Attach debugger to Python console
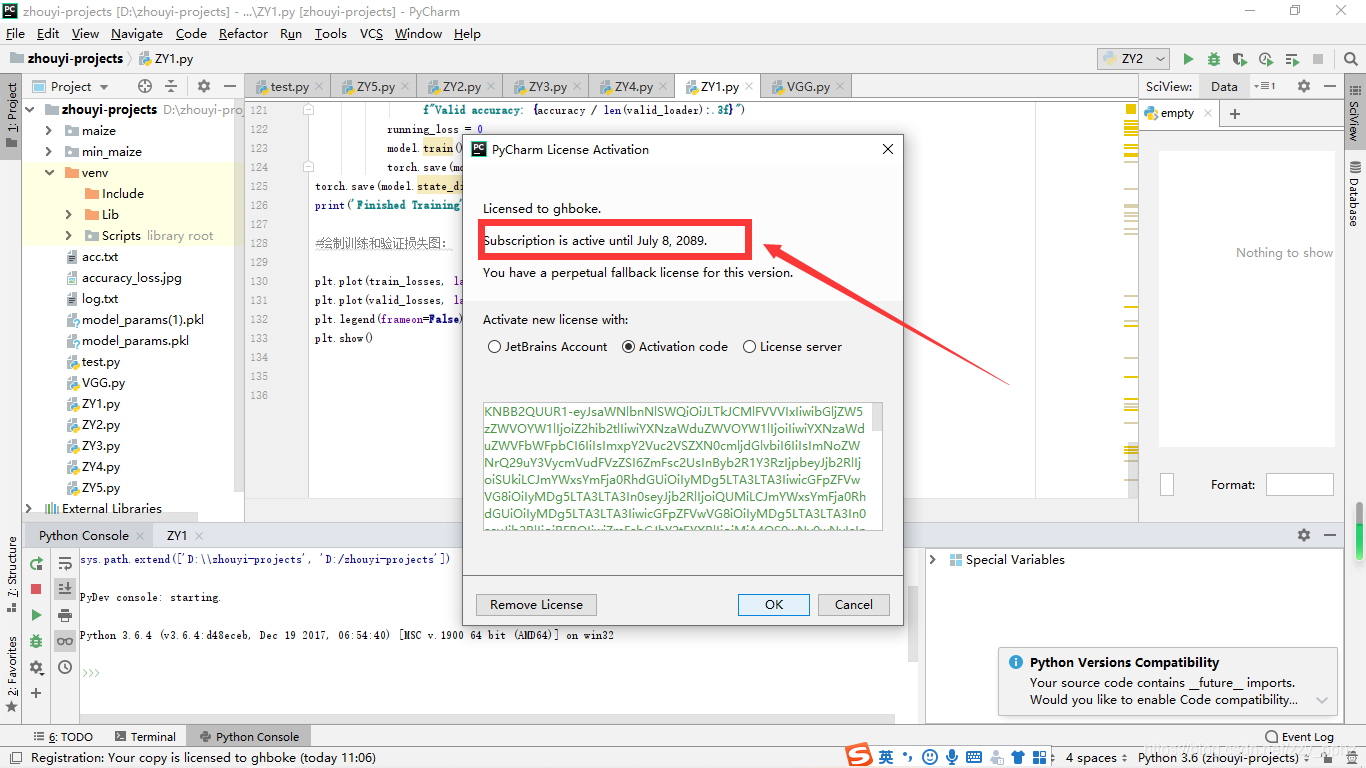The height and width of the screenshot is (768, 1366). pyautogui.click(x=36, y=641)
